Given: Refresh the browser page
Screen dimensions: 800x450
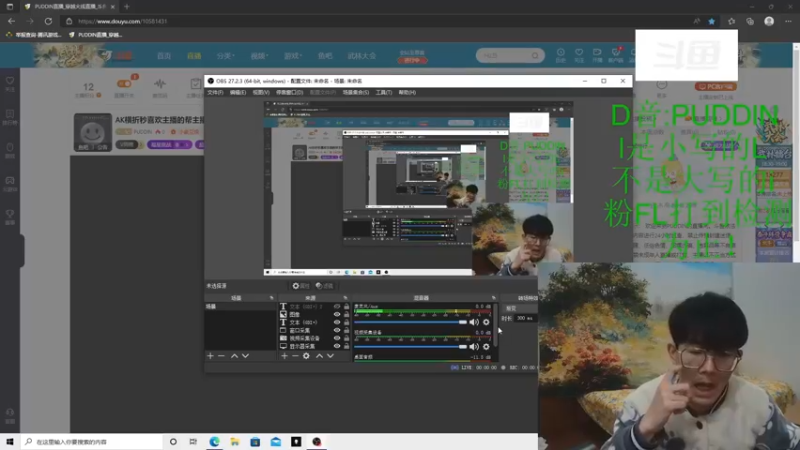Looking at the screenshot, I should pos(48,21).
